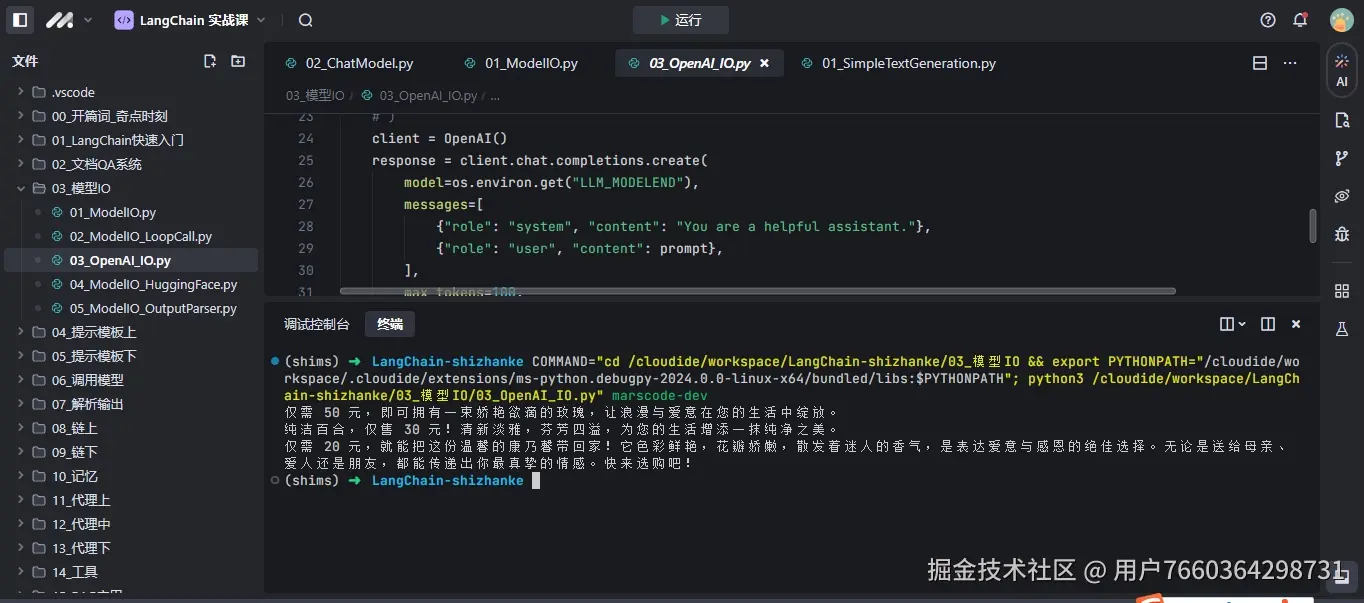Open the test lab flask icon
This screenshot has width=1364, height=603.
point(1341,328)
